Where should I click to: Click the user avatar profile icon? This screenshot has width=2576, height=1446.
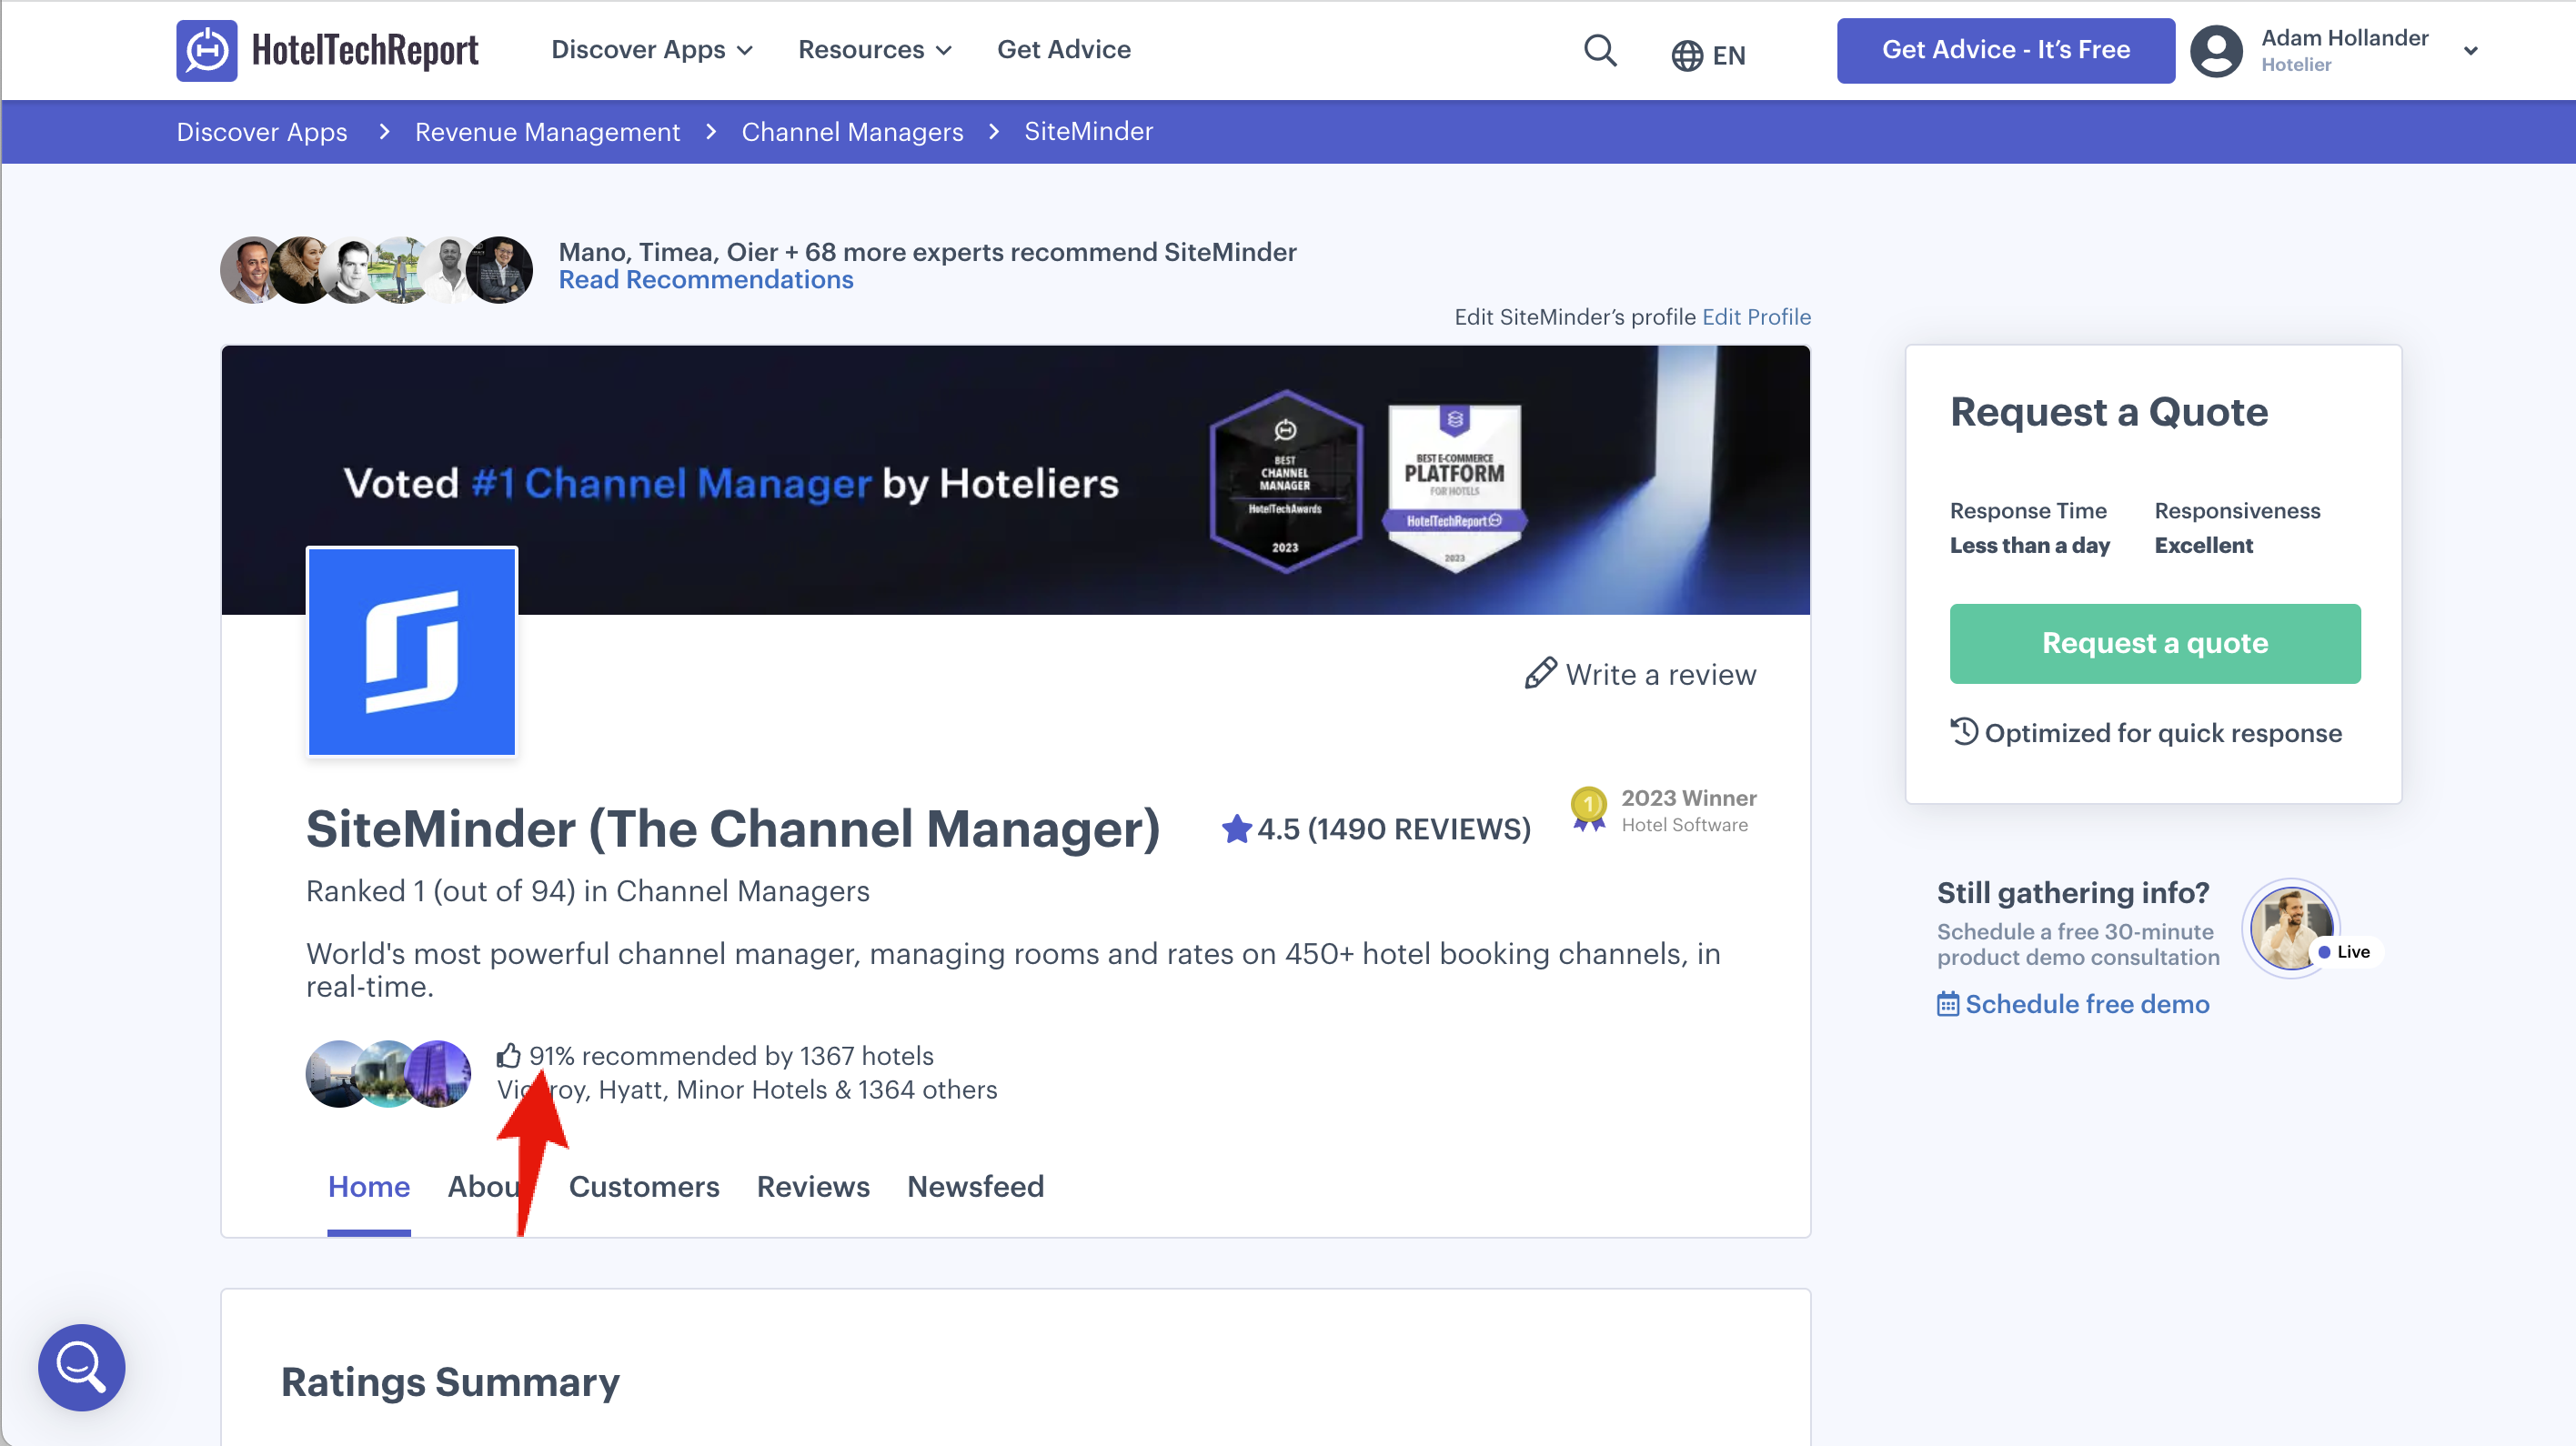[2216, 50]
